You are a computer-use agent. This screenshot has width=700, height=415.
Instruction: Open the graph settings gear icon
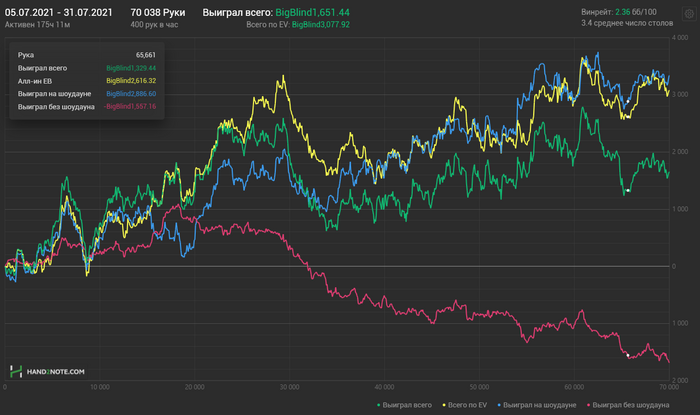pyautogui.click(x=689, y=14)
